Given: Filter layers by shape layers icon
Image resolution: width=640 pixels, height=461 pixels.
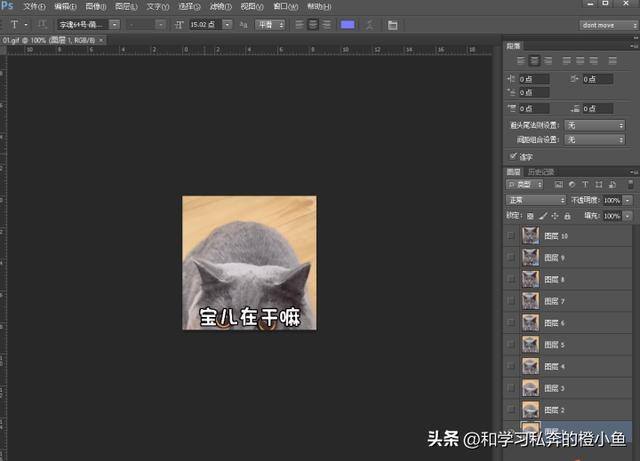Looking at the screenshot, I should [599, 185].
